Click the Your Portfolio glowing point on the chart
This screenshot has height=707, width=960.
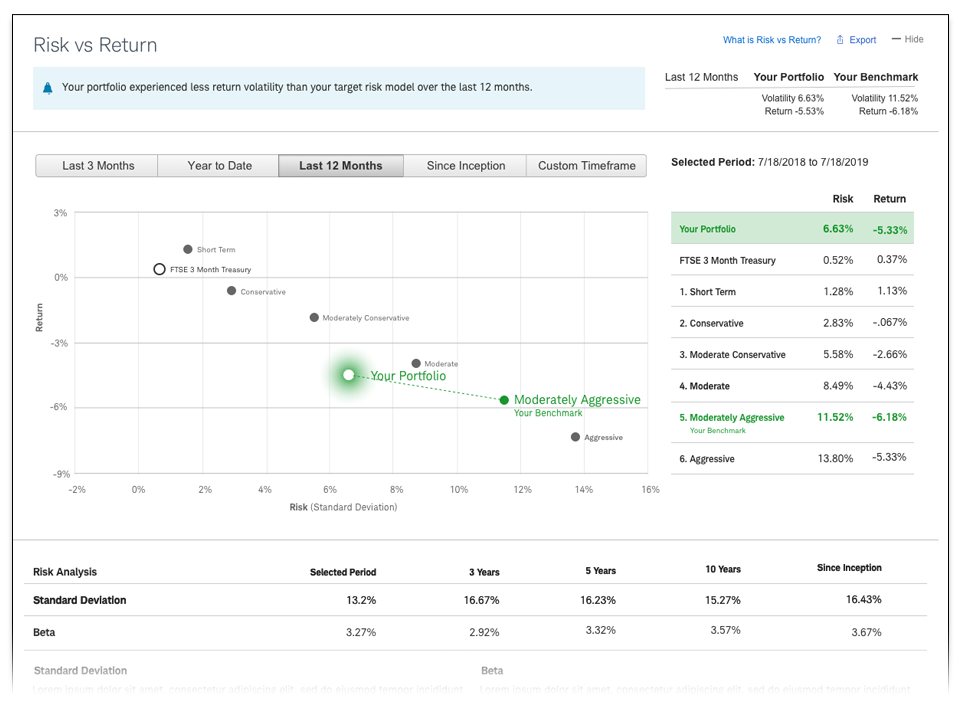(x=348, y=375)
